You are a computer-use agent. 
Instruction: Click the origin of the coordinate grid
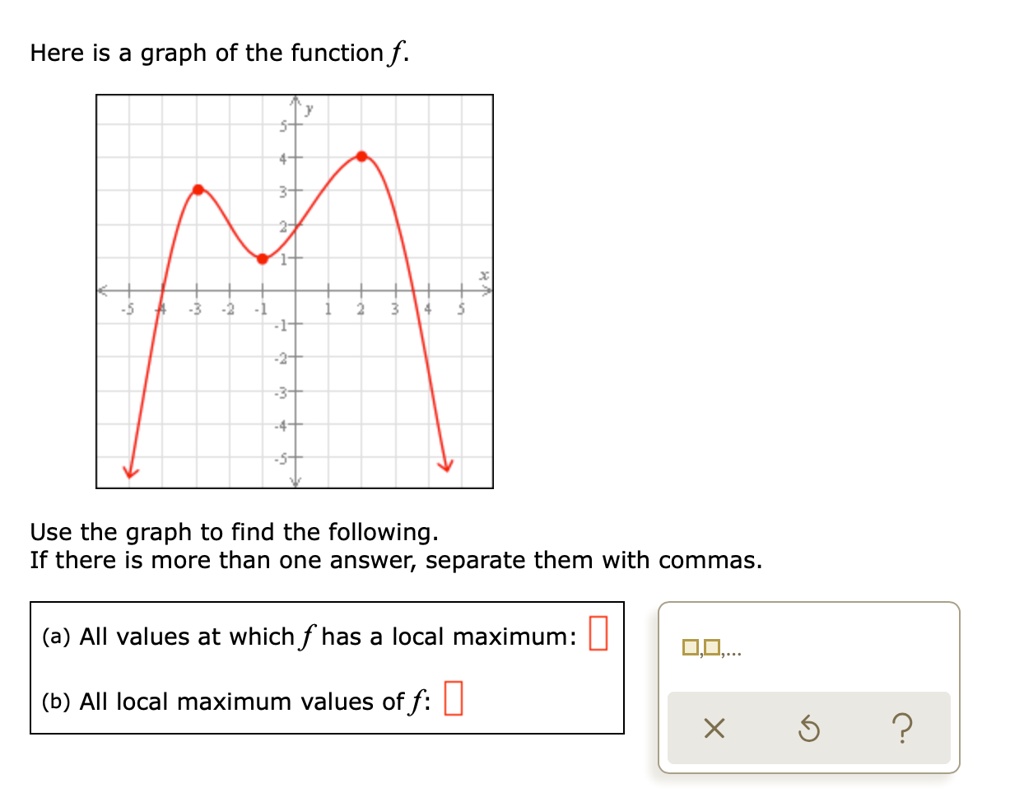294,290
